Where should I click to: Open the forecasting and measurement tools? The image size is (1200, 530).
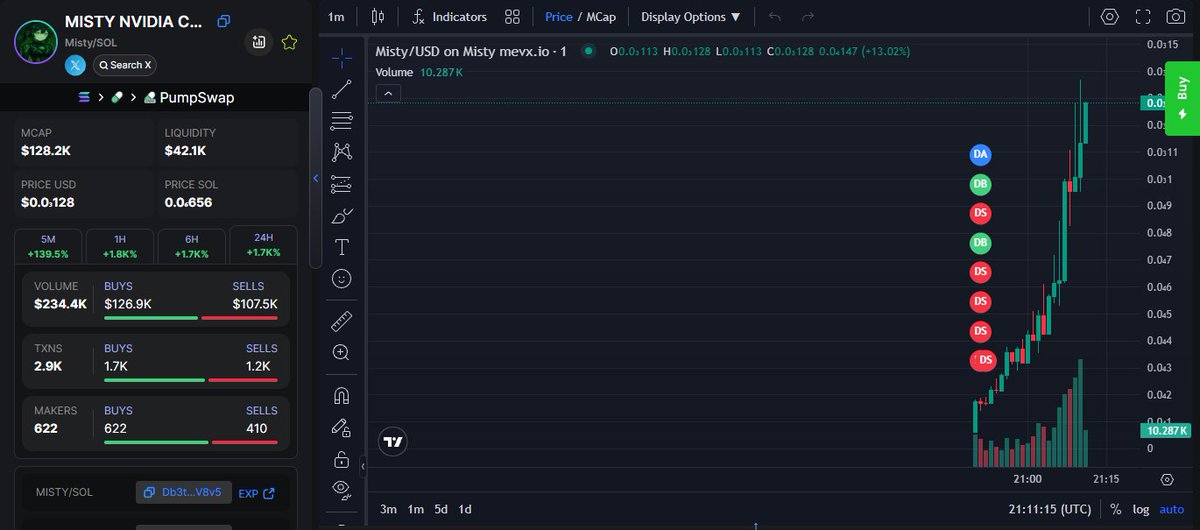tap(342, 184)
